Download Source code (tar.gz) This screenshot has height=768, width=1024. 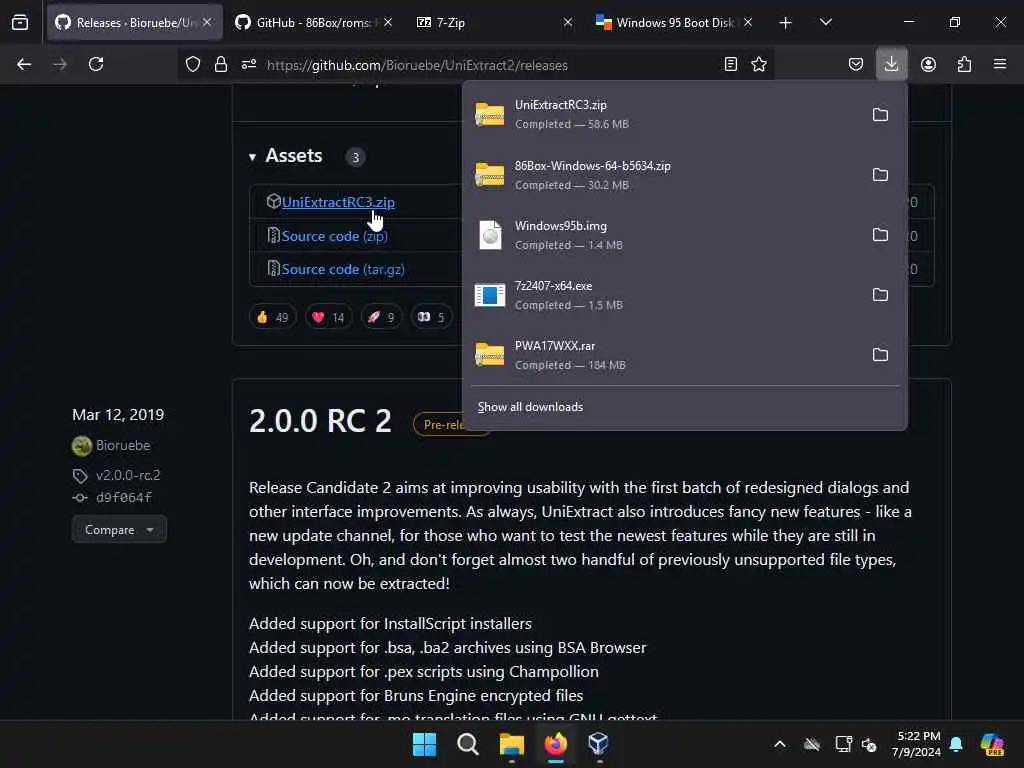point(343,269)
